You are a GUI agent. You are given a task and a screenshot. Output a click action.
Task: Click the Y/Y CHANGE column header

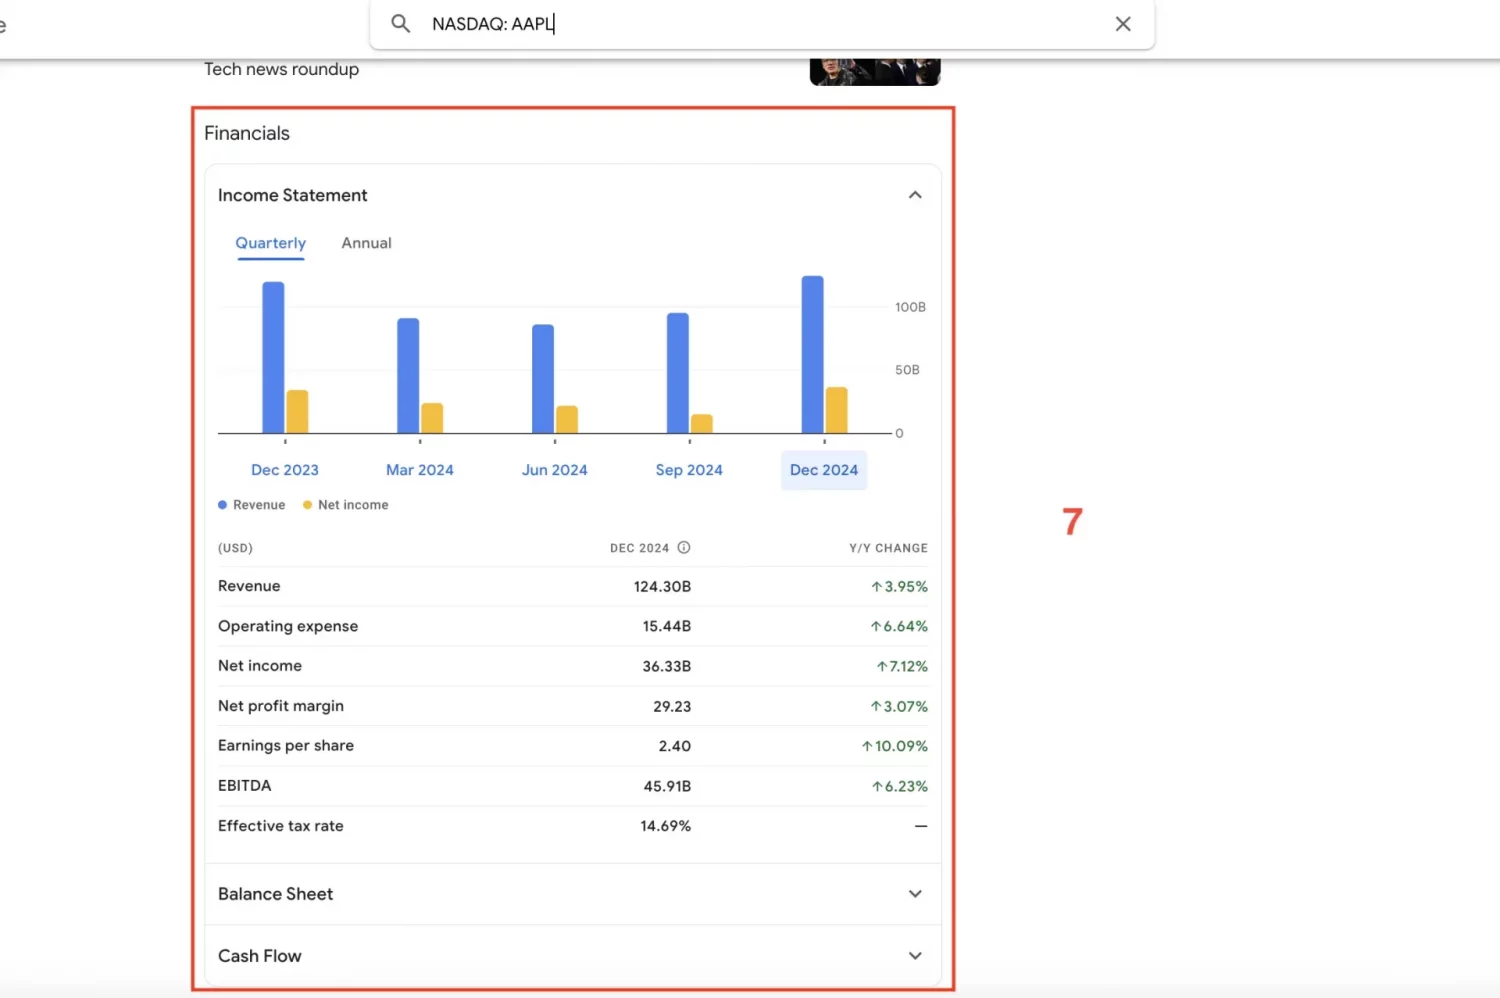point(889,548)
